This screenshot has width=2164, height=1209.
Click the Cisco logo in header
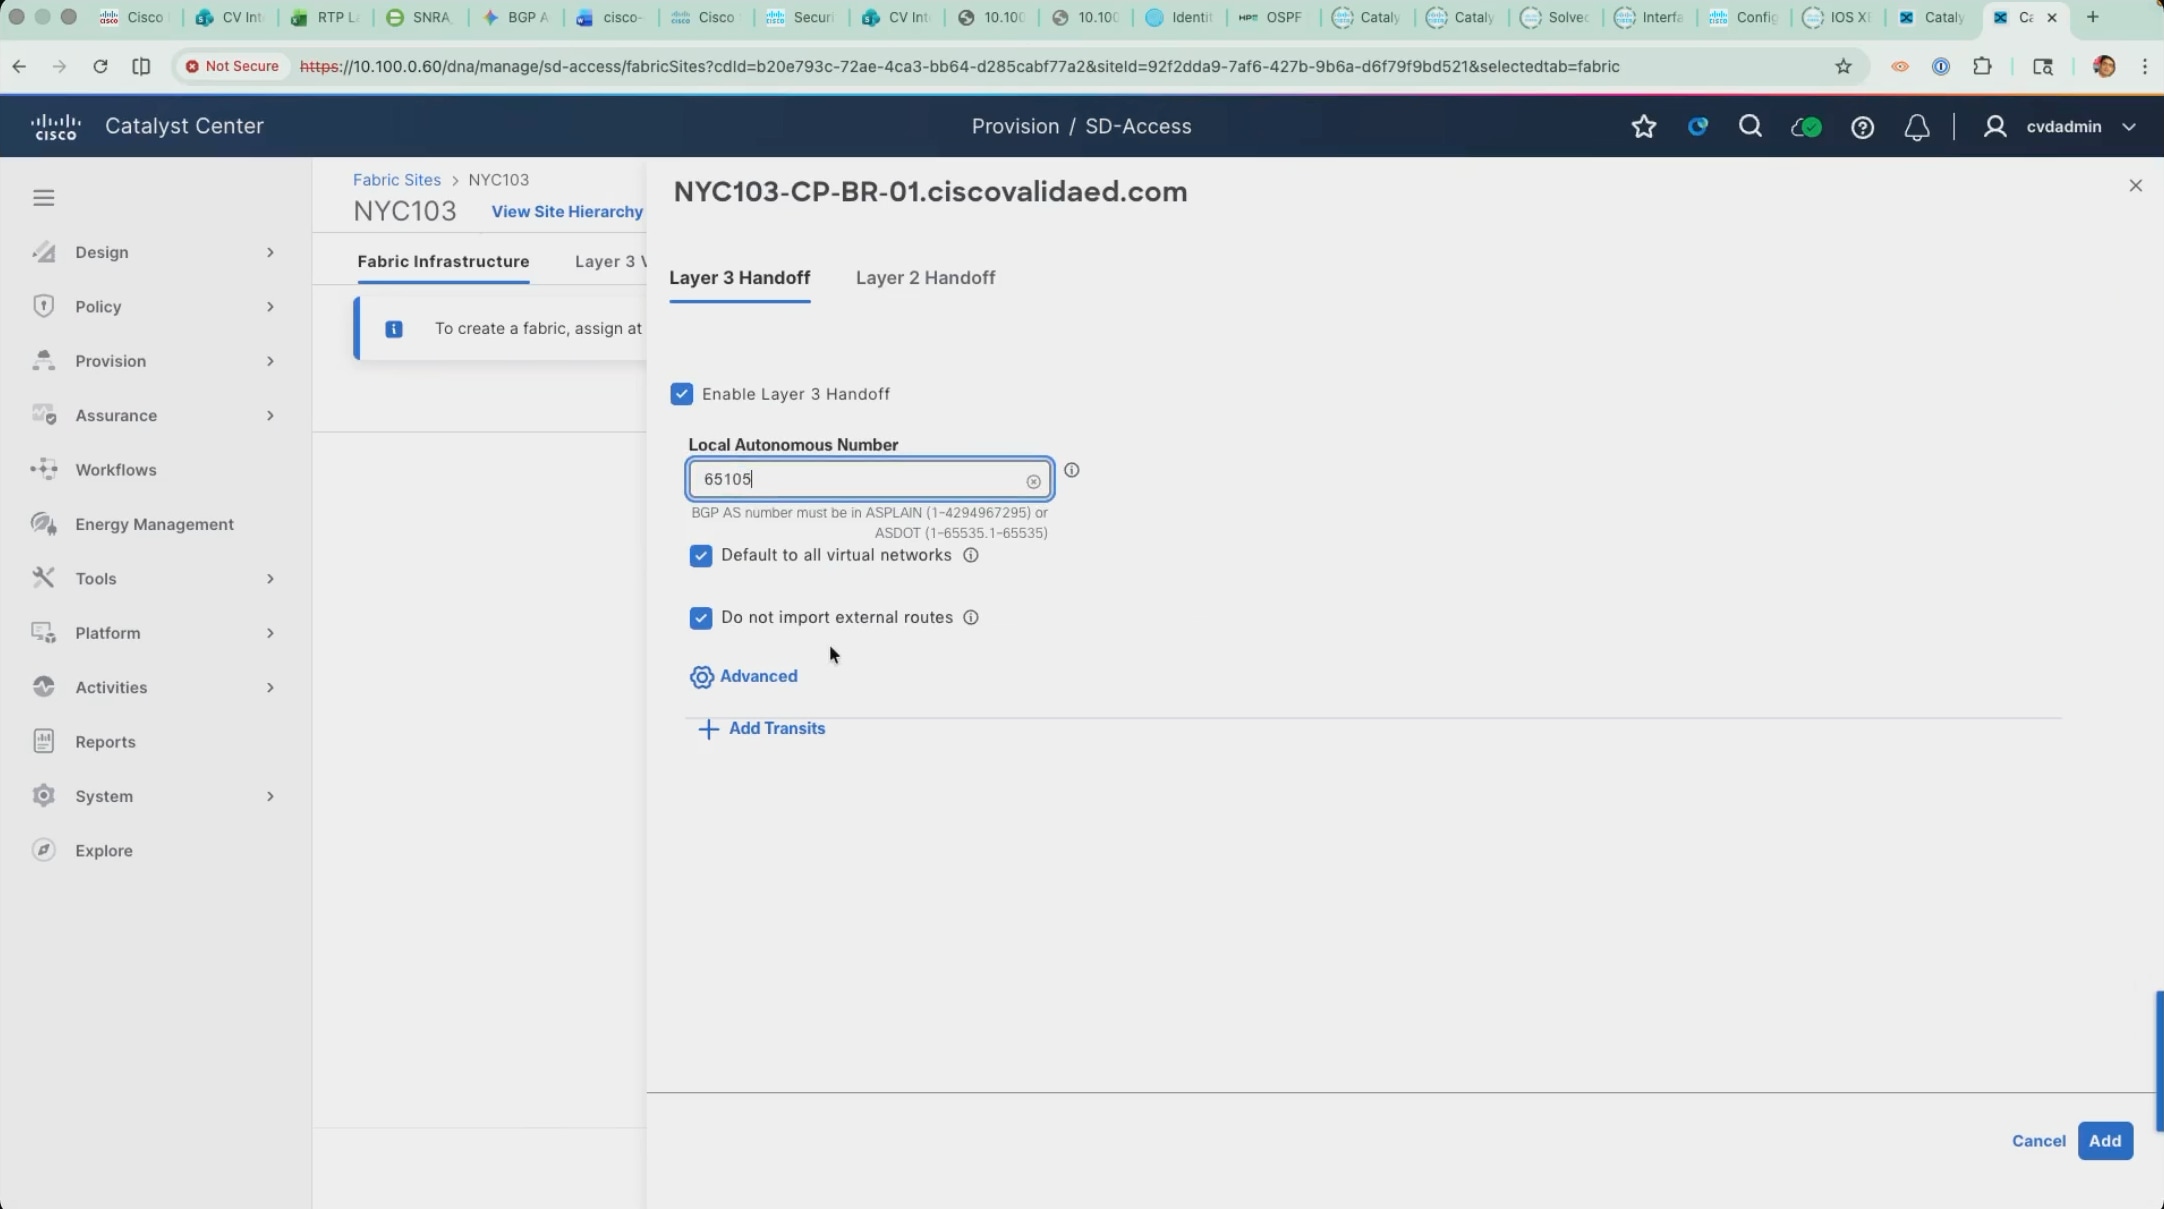[55, 127]
